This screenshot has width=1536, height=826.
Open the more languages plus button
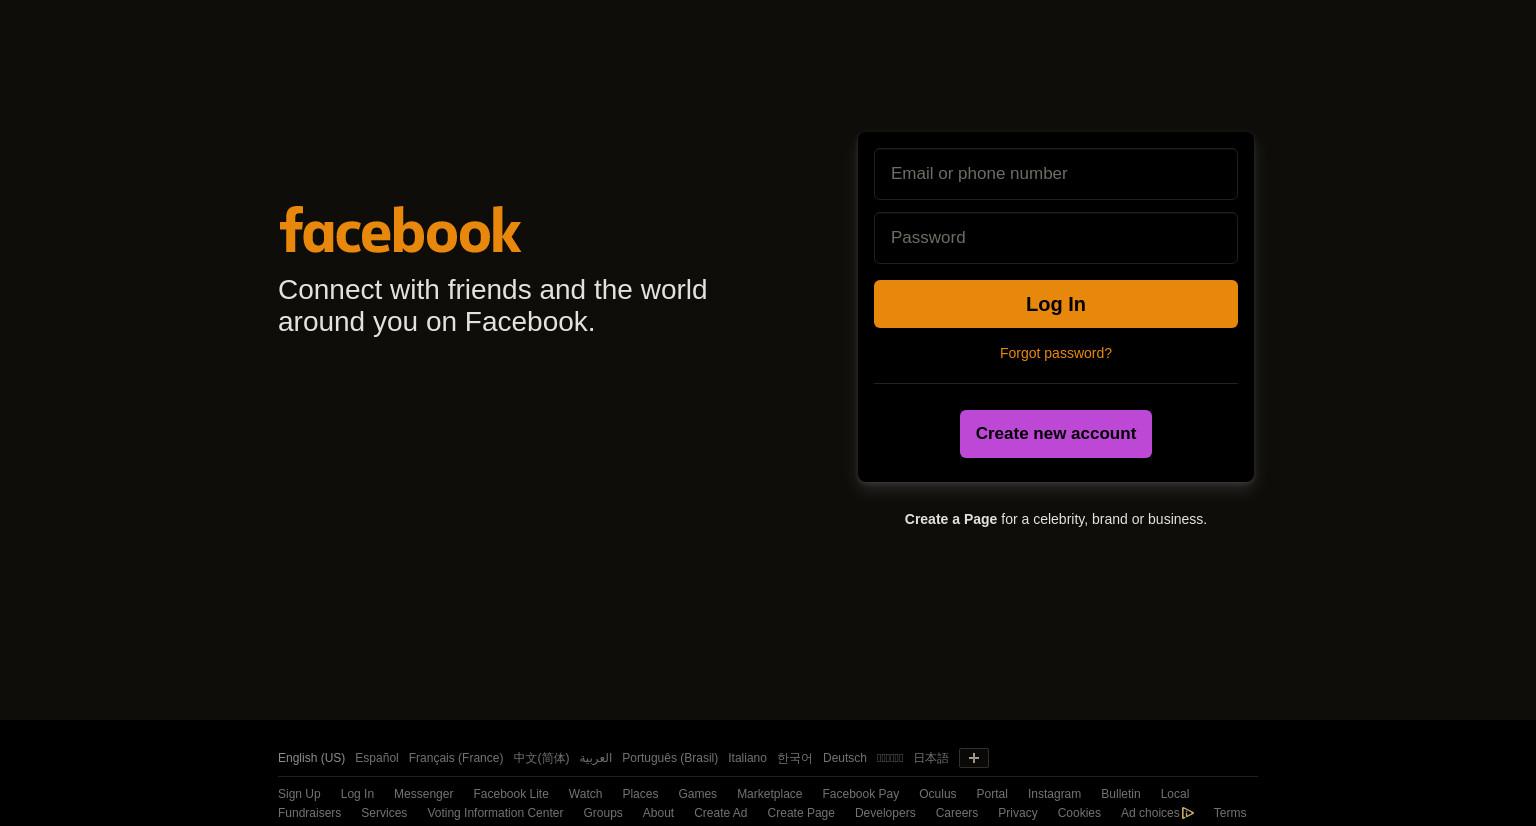tap(973, 758)
